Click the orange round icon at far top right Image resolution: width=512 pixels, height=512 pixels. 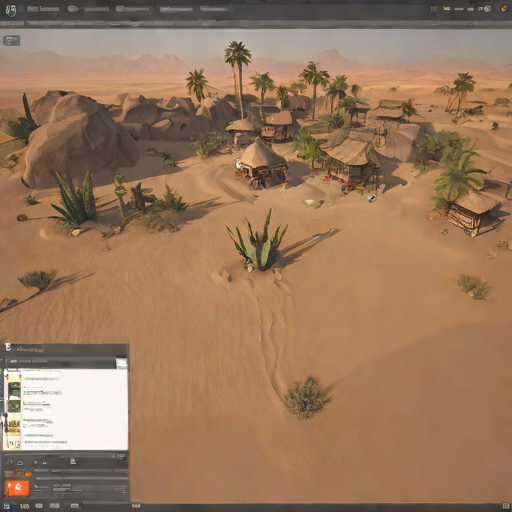click(x=504, y=9)
